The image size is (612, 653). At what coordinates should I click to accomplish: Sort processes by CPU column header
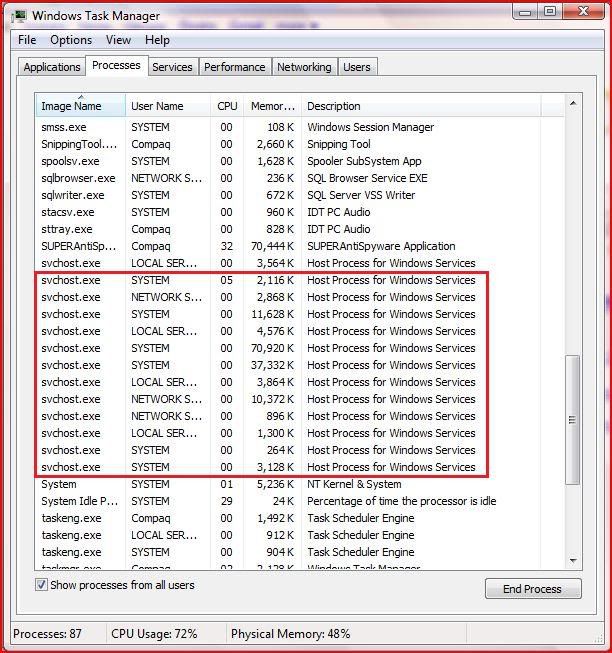point(227,106)
